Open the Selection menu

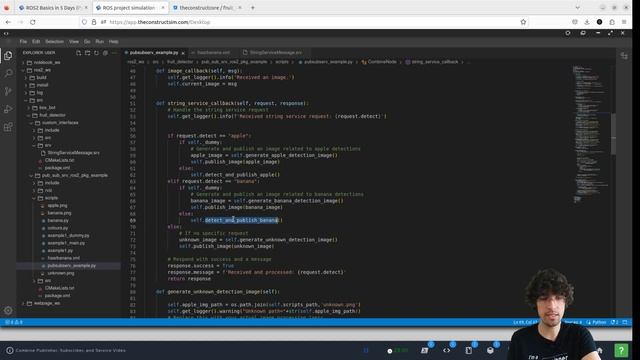54,42
